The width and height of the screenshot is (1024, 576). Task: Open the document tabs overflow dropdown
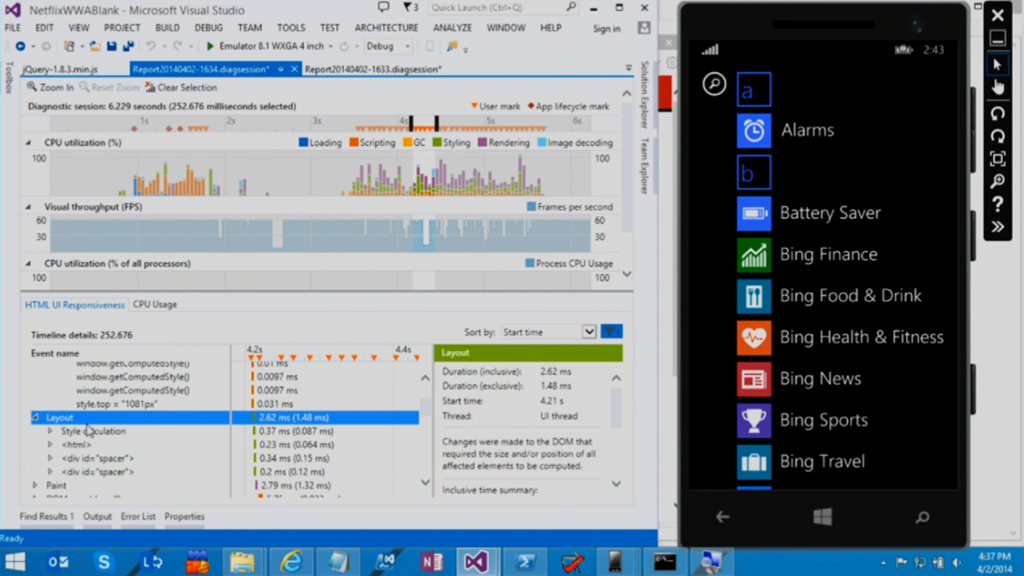click(628, 68)
